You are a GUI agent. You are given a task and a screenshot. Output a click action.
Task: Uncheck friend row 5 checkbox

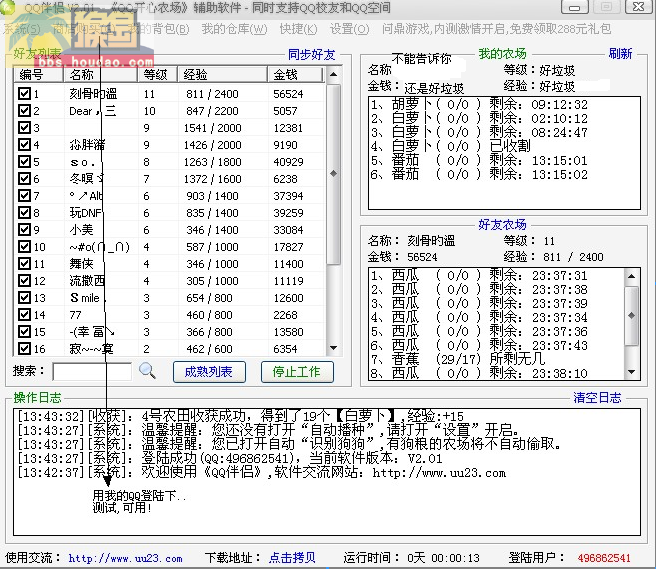24,161
